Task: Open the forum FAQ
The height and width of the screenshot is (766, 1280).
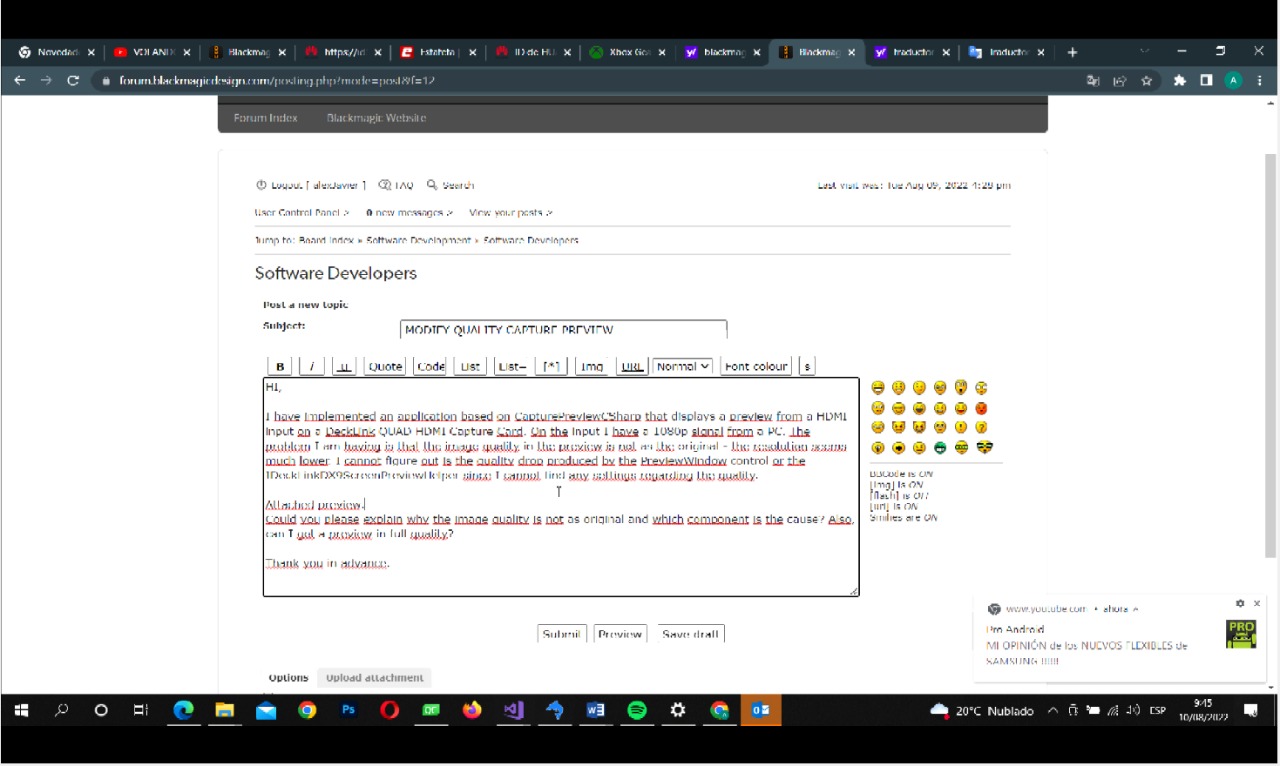Action: (396, 185)
